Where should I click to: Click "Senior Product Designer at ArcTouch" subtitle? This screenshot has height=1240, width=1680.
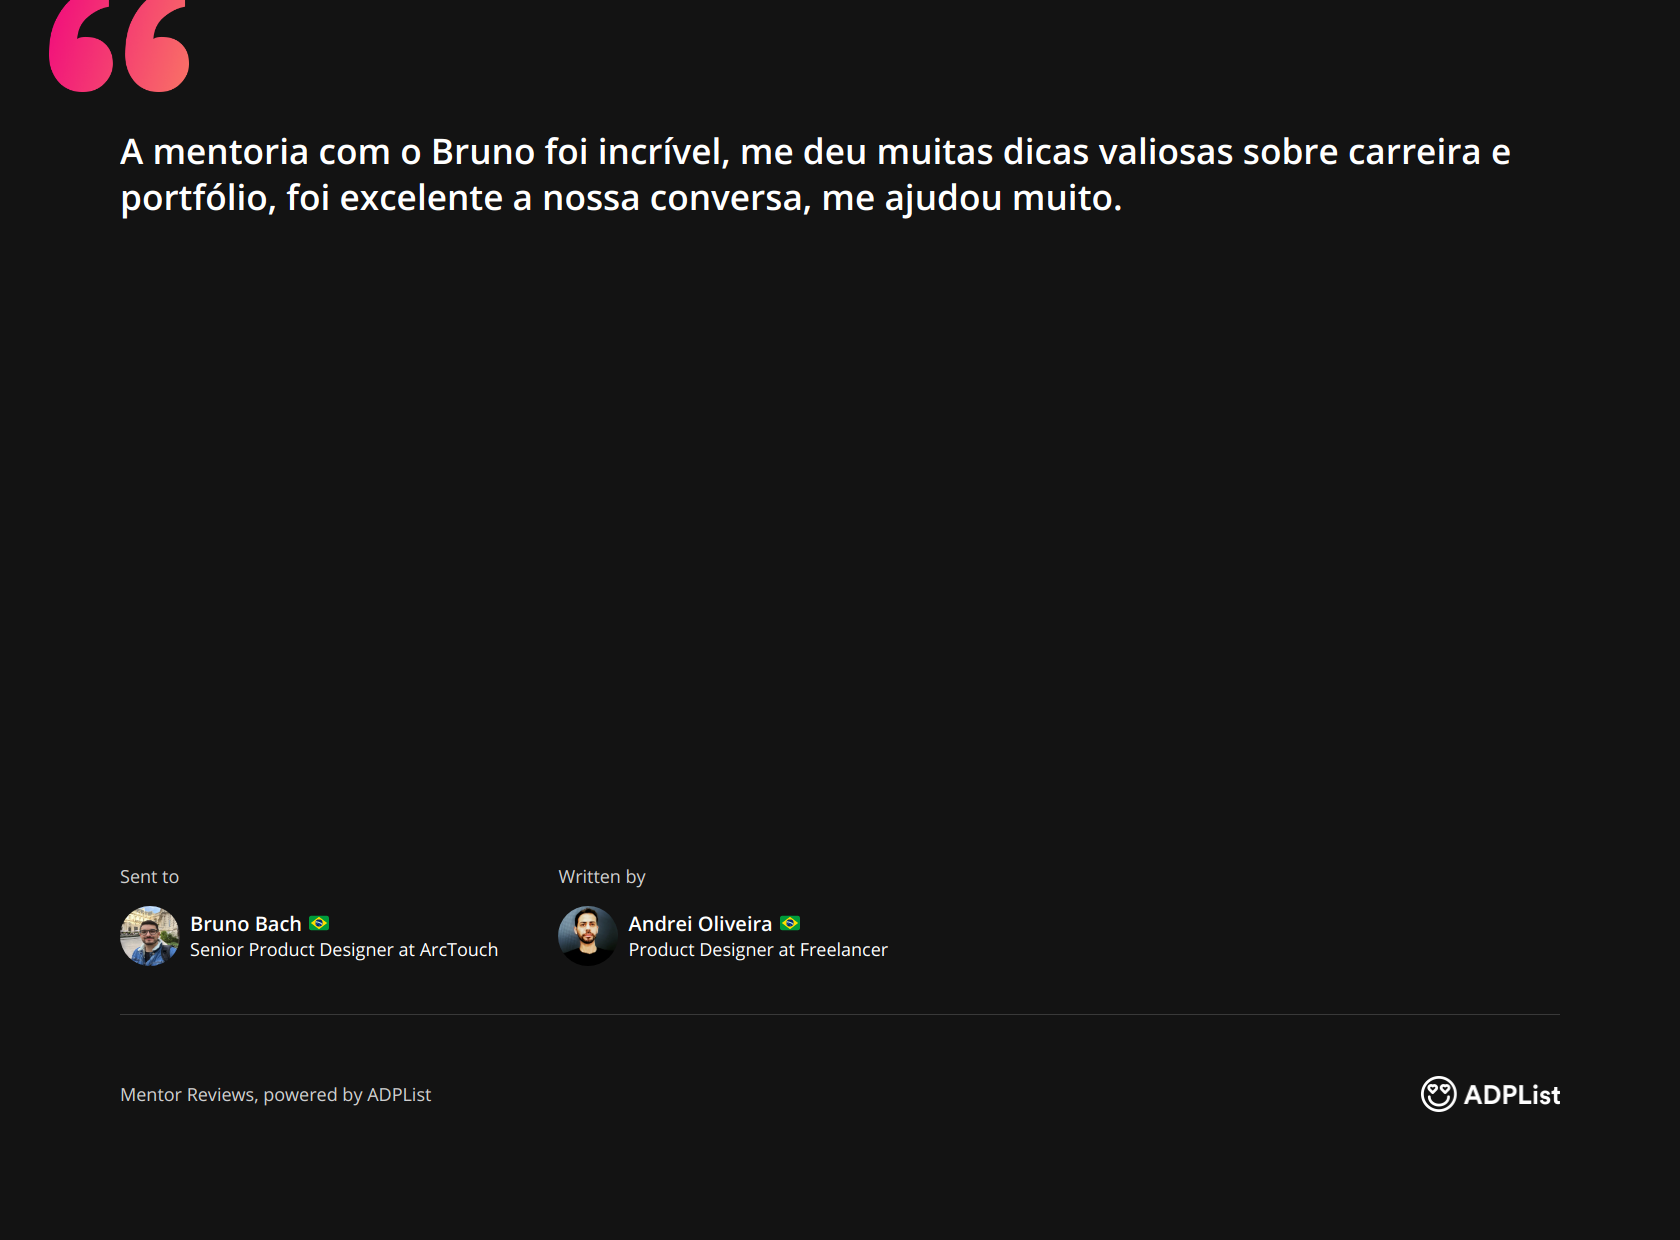(x=344, y=950)
